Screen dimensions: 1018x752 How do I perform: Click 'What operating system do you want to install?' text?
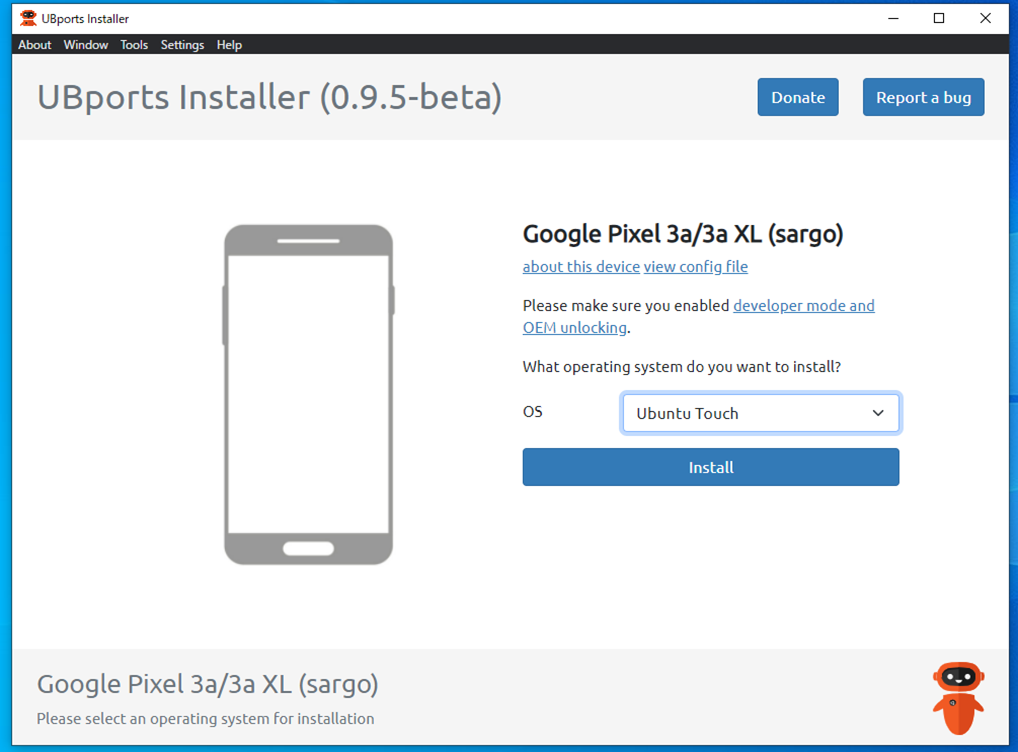click(x=682, y=367)
